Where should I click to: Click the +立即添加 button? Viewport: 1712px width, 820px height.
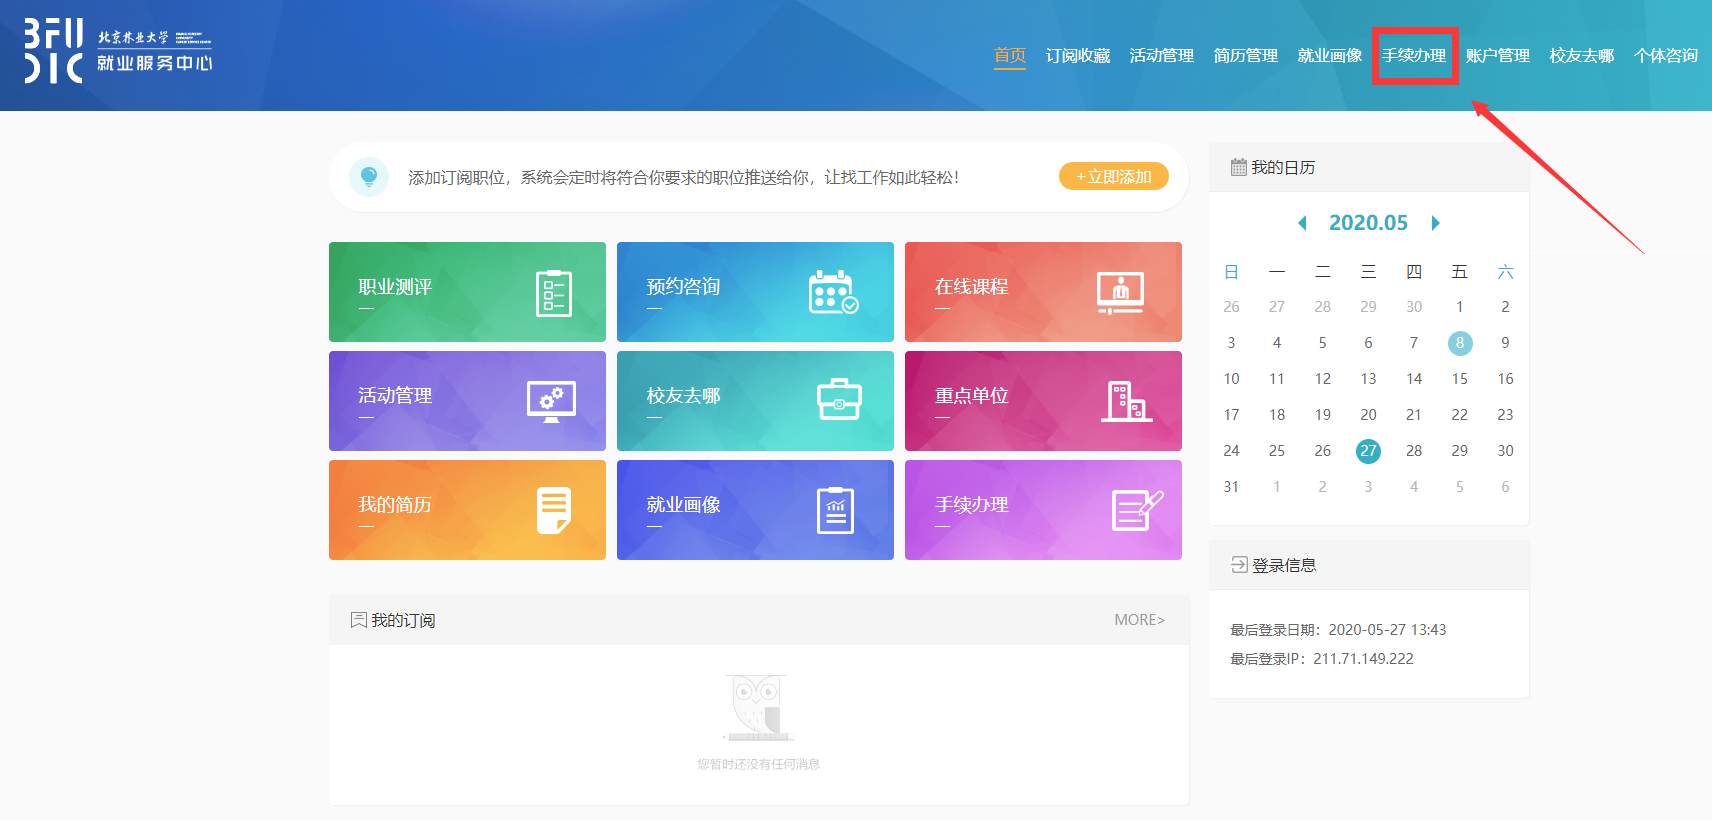coord(1114,177)
